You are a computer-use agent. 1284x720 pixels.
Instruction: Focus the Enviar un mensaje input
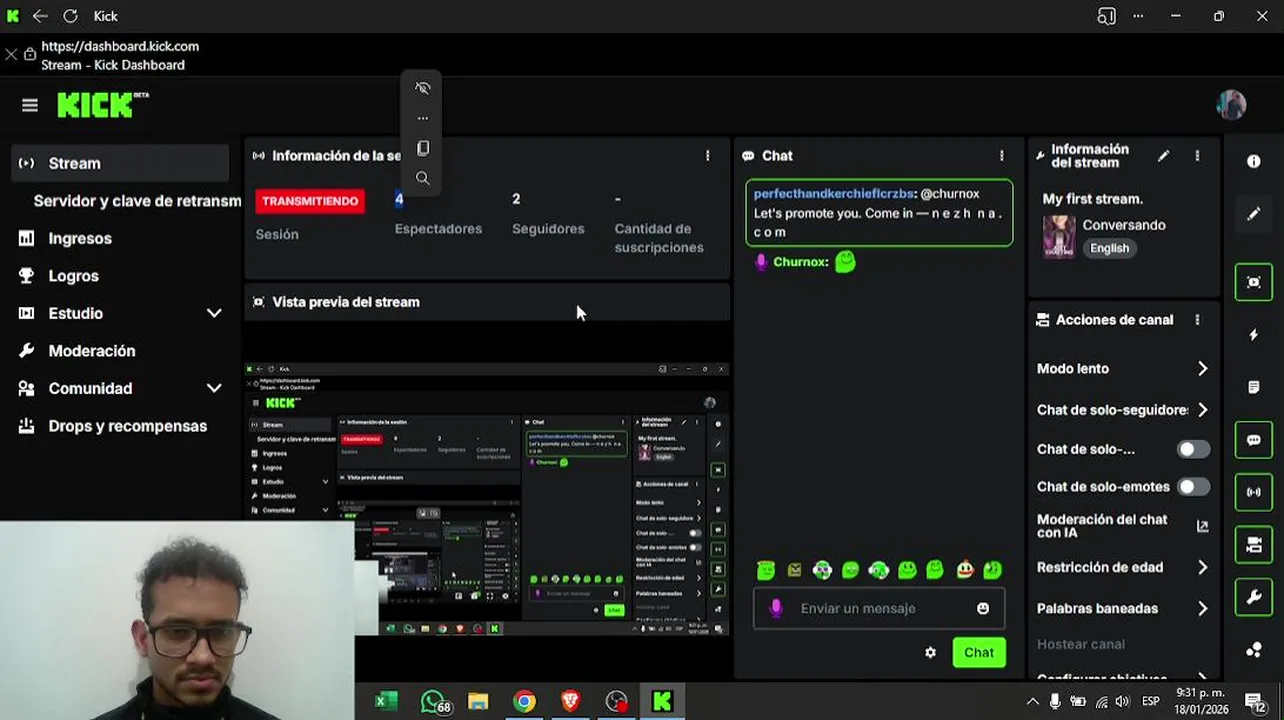879,608
